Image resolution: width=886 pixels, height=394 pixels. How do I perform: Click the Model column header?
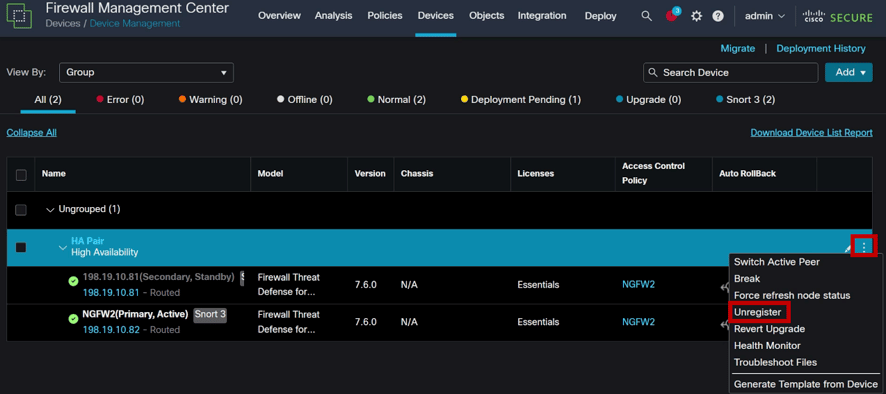pos(270,174)
